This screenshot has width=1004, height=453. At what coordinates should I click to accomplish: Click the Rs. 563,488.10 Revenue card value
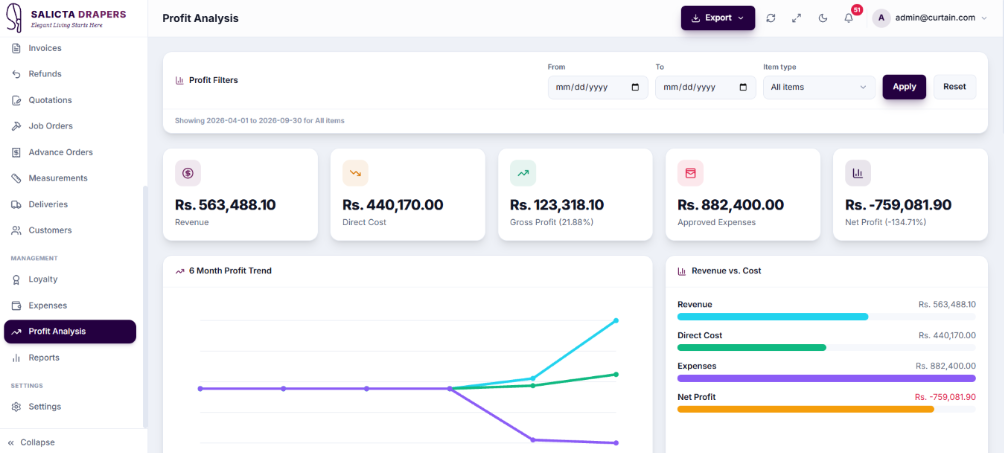(x=225, y=205)
